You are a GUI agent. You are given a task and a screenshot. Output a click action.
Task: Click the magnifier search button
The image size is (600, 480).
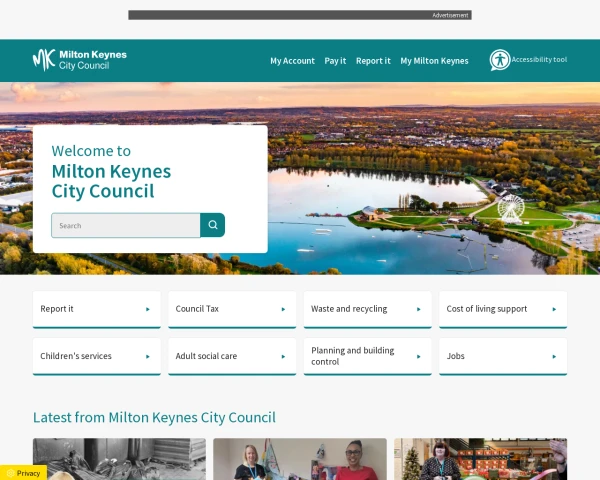213,225
